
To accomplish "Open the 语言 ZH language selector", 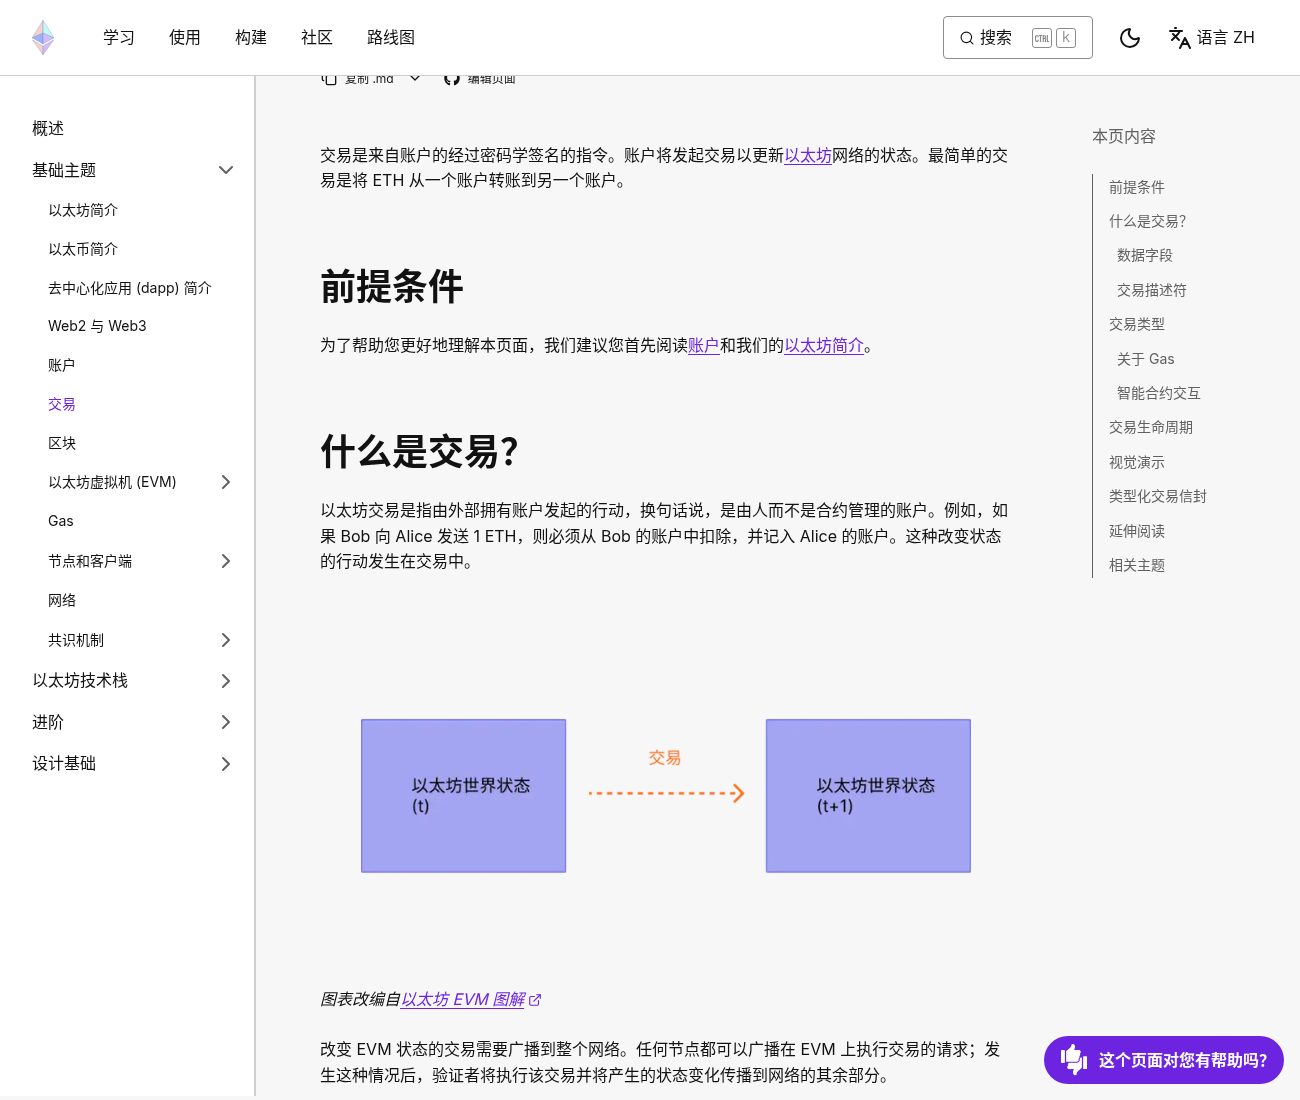I will (1212, 38).
